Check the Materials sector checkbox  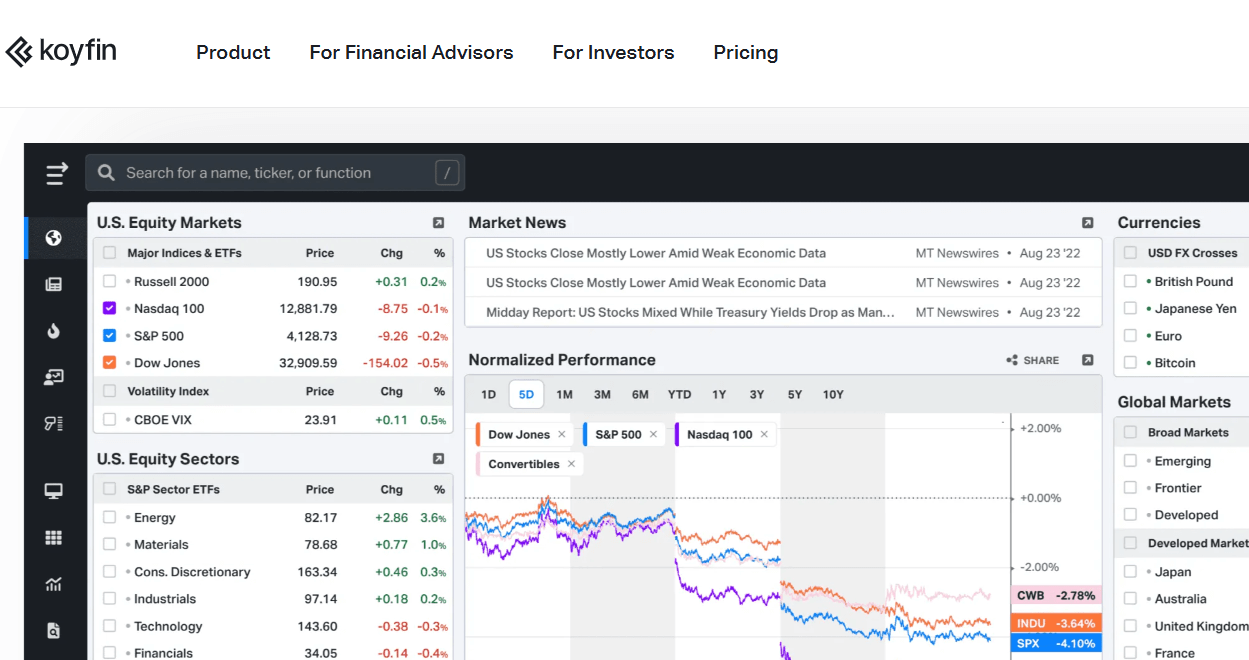click(x=109, y=545)
